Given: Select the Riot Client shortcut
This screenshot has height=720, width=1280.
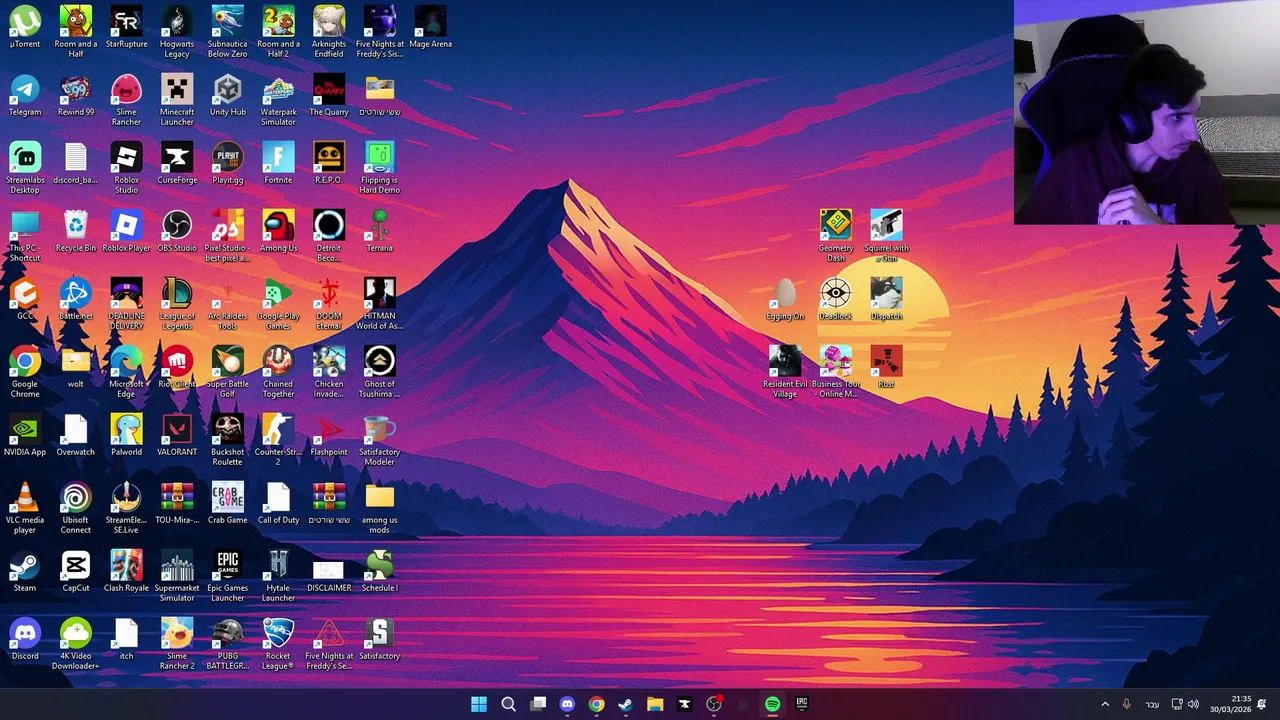Looking at the screenshot, I should [177, 368].
